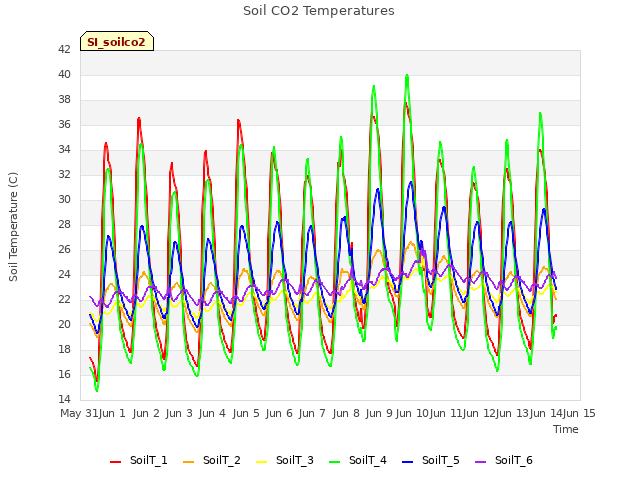Image resolution: width=640 pixels, height=480 pixels.
Task: Click the 14 y-axis tick label
Action: coord(64,399)
